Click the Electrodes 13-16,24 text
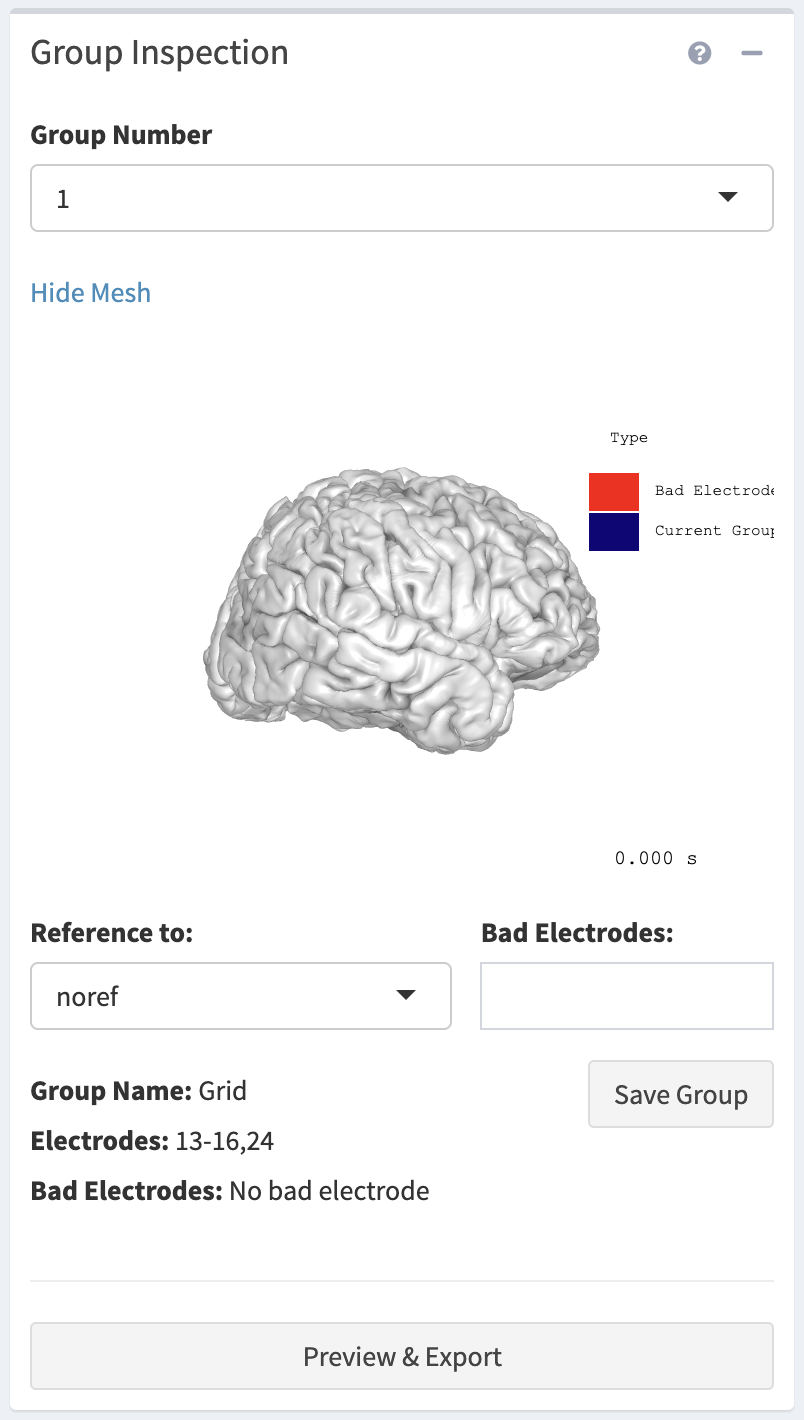 153,1141
